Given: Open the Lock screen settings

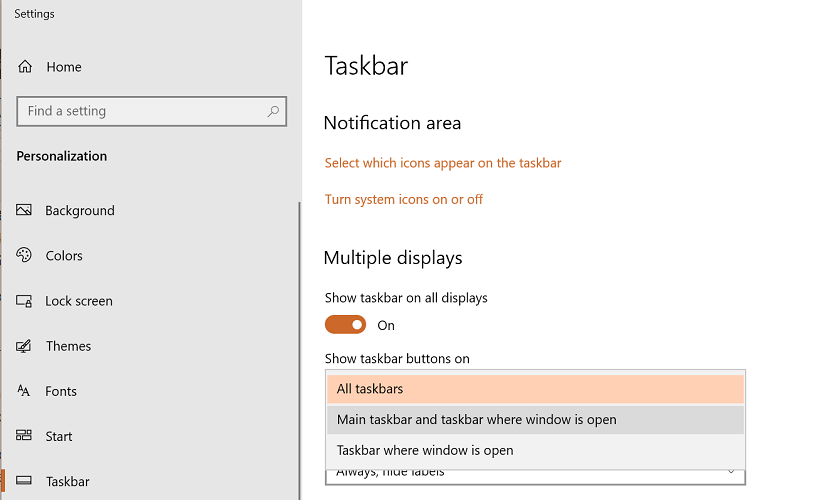Looking at the screenshot, I should click(x=79, y=301).
